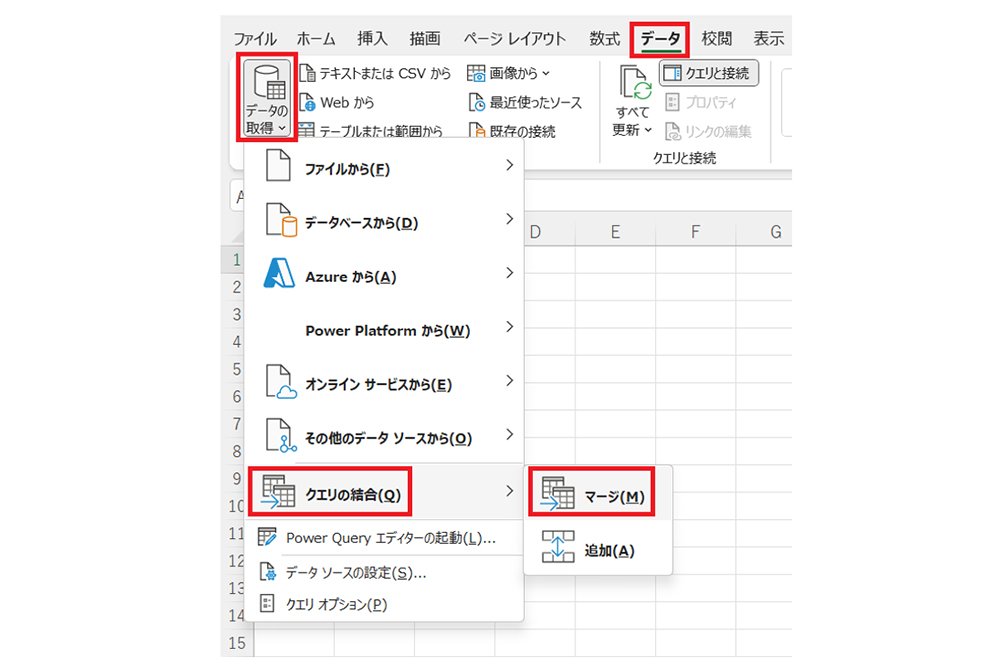
Task: Expand arrow beside その他のデータ ソースから
Action: coord(510,434)
